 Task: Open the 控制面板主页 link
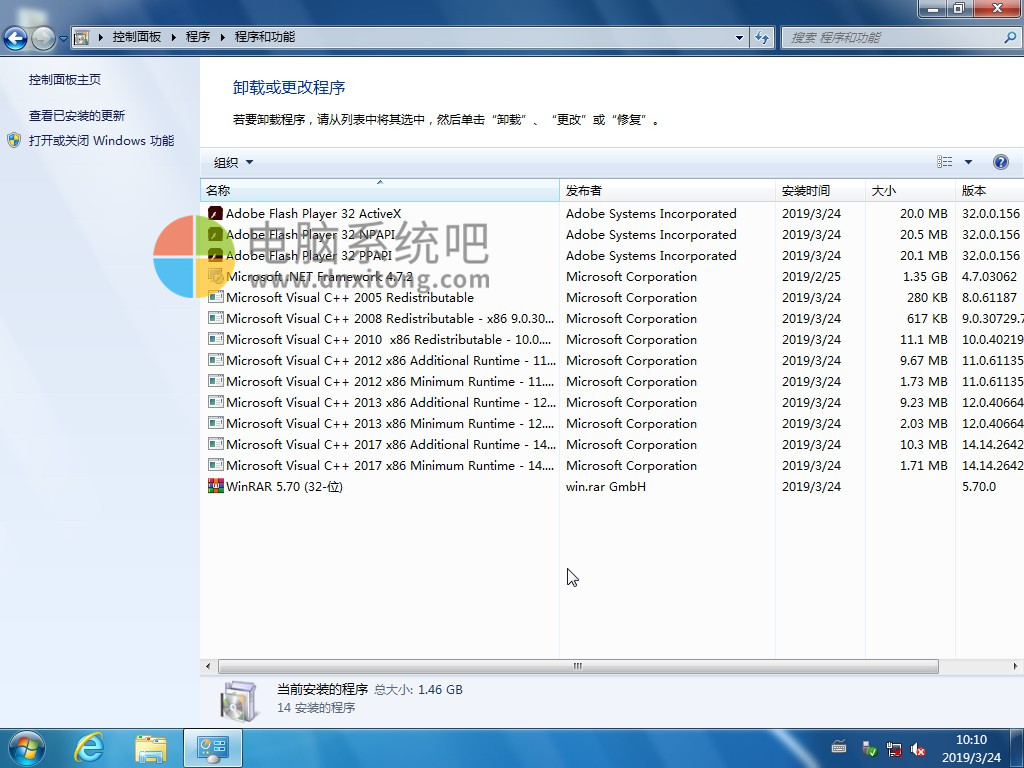pos(65,79)
